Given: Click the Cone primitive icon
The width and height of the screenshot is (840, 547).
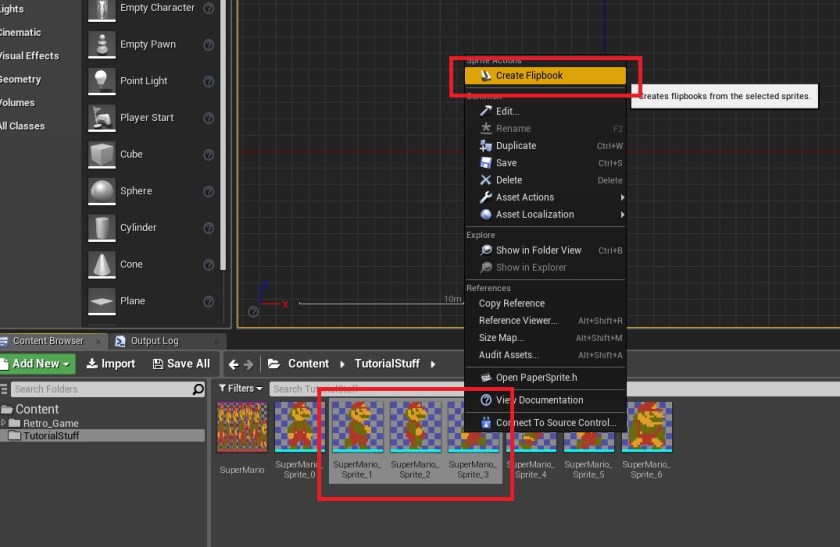Looking at the screenshot, I should point(102,264).
